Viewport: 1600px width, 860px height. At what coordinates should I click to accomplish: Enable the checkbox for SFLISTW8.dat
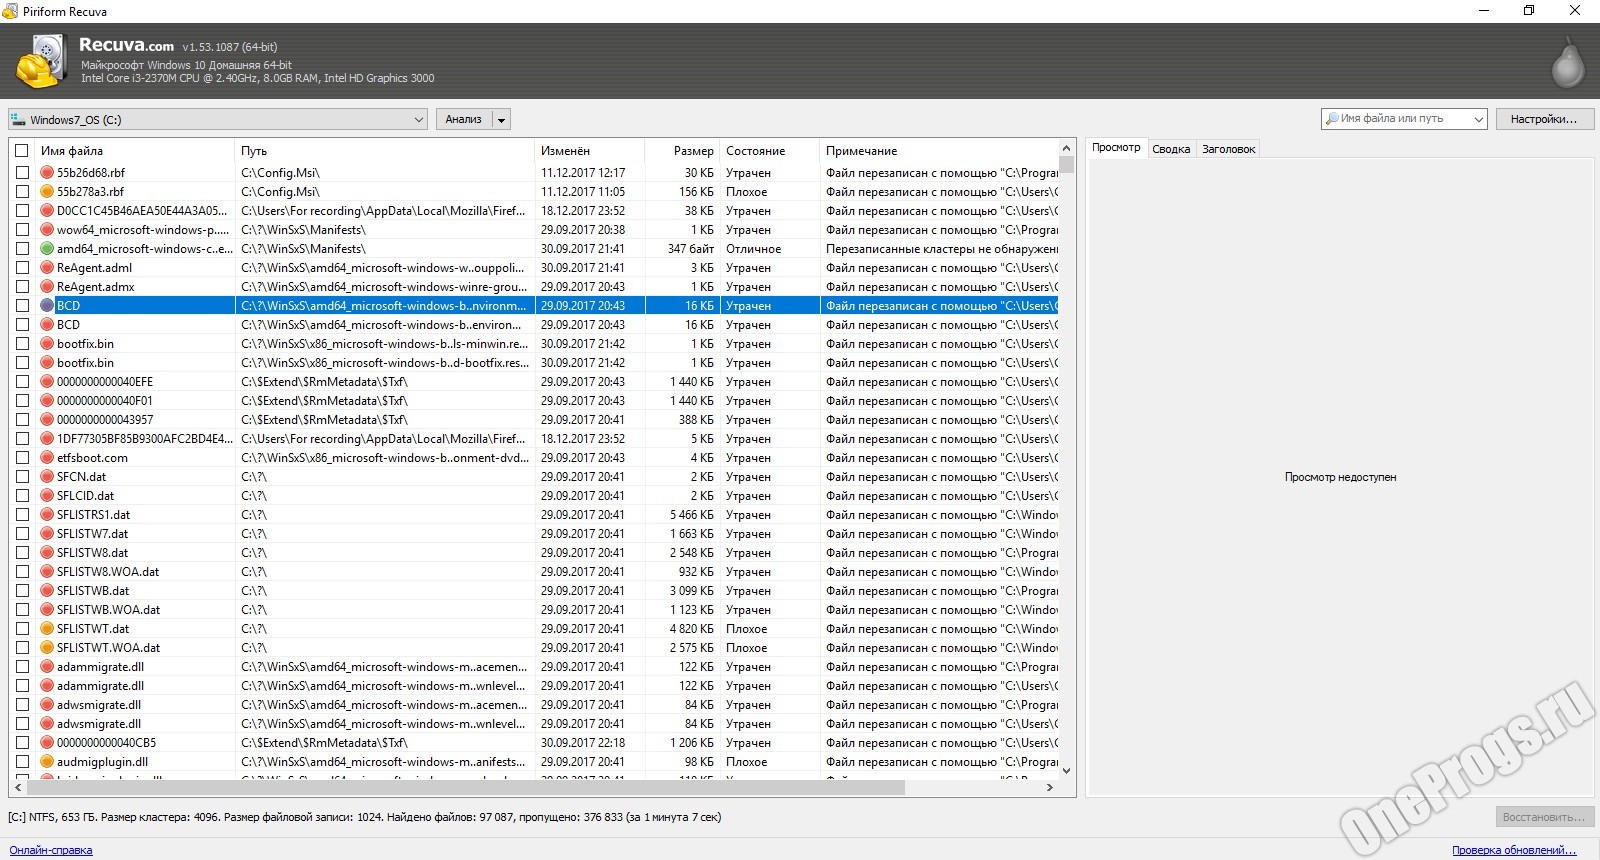pyautogui.click(x=22, y=553)
